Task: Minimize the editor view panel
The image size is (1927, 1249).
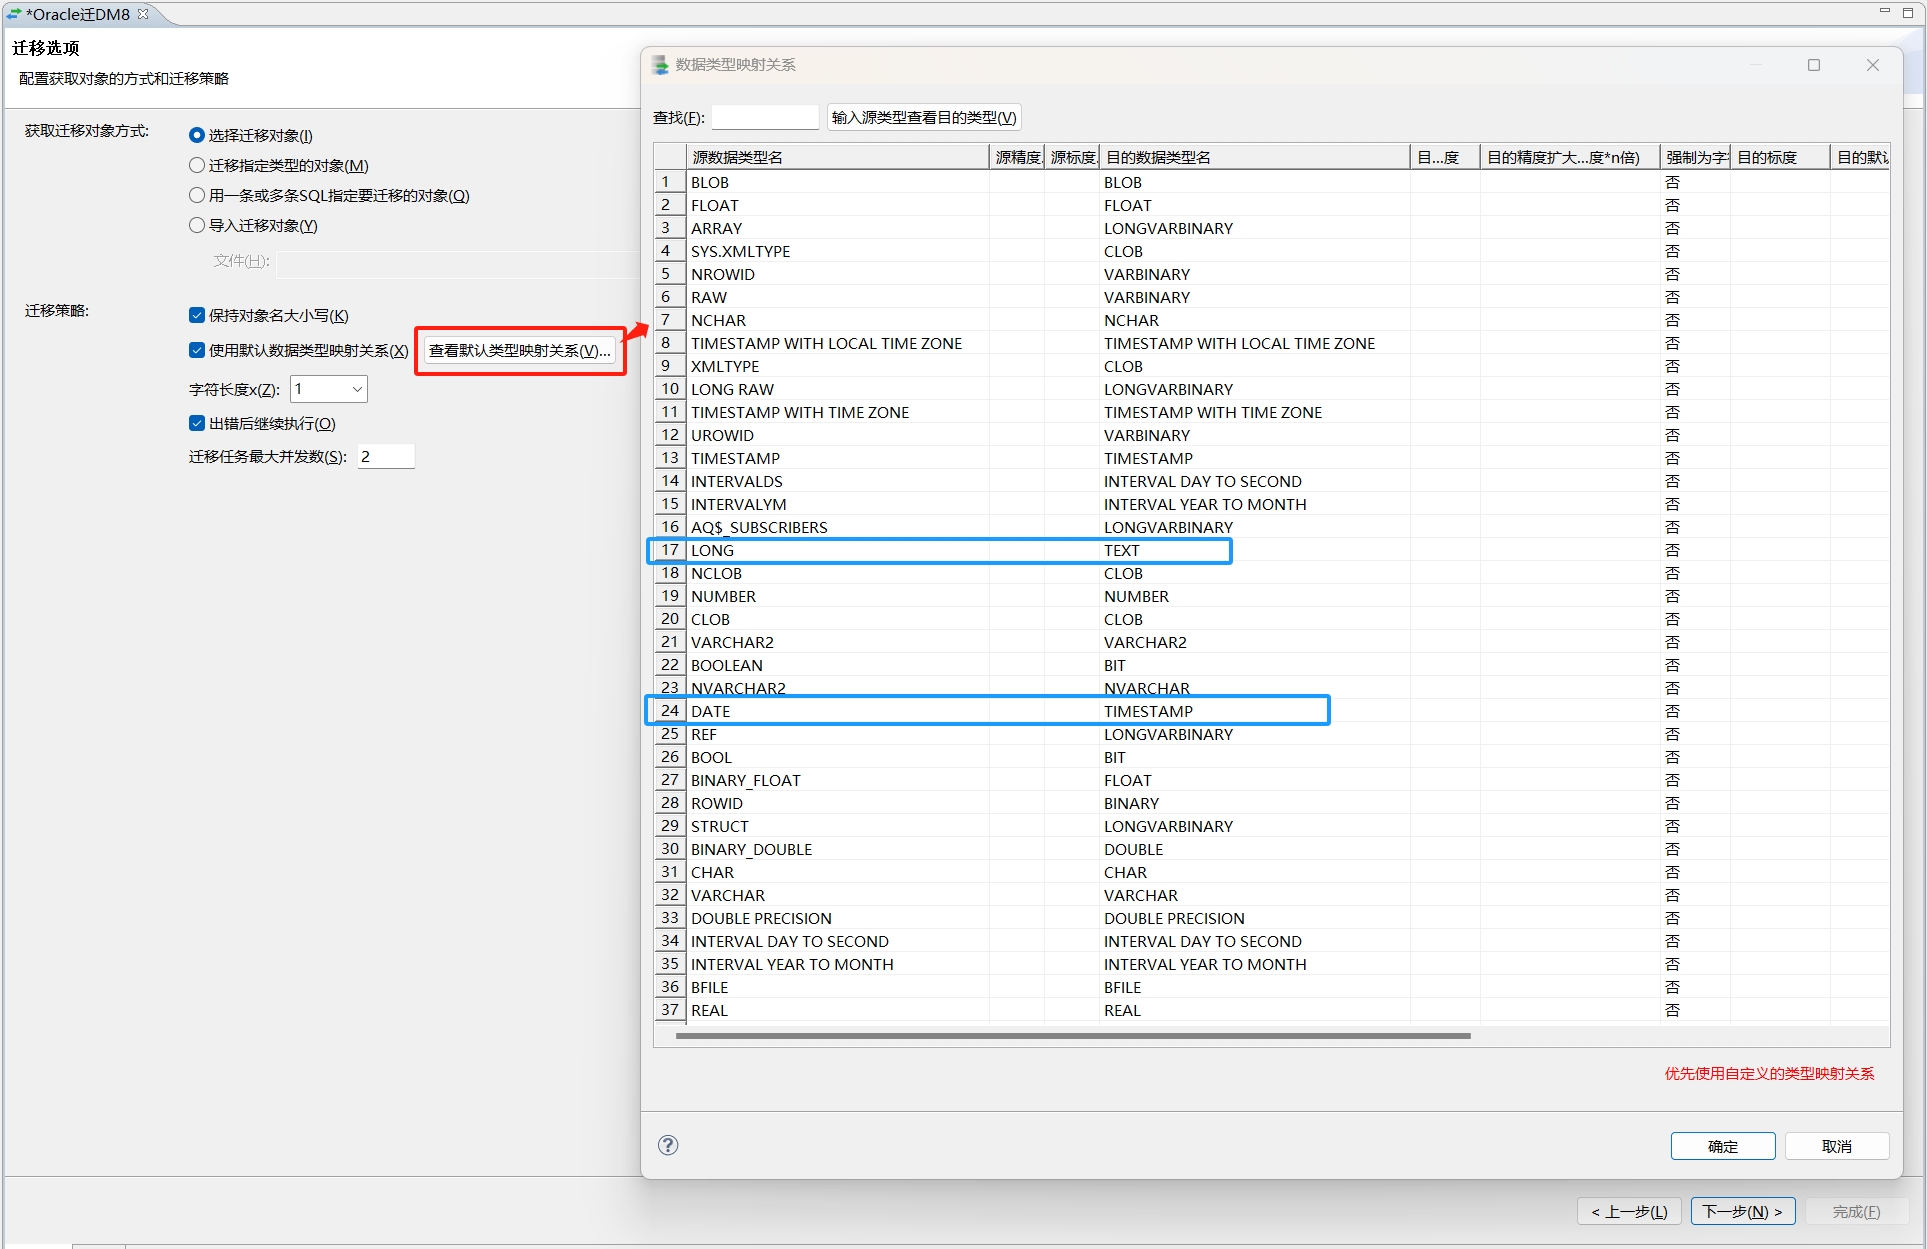Action: click(x=1884, y=11)
